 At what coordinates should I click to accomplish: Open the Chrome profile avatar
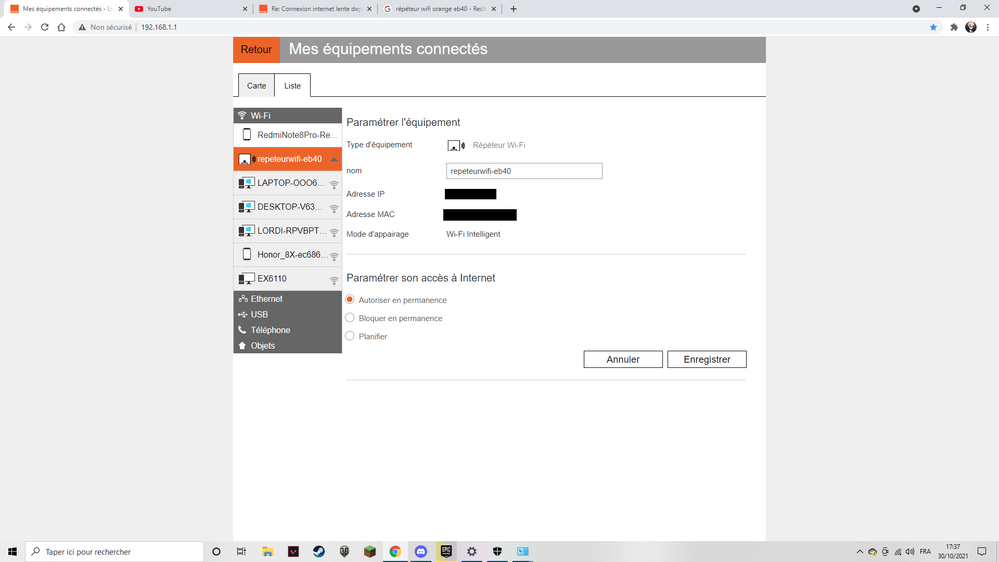[x=971, y=27]
